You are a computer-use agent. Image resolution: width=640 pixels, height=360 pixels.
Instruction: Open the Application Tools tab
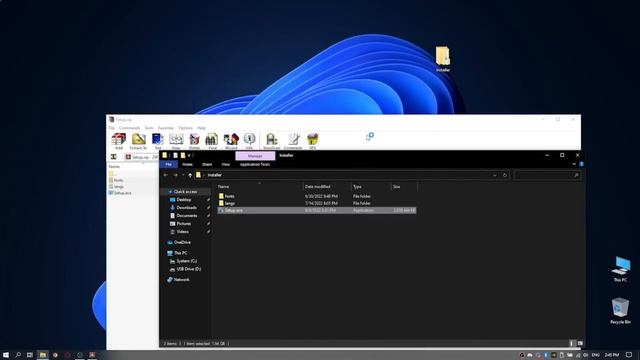point(255,164)
